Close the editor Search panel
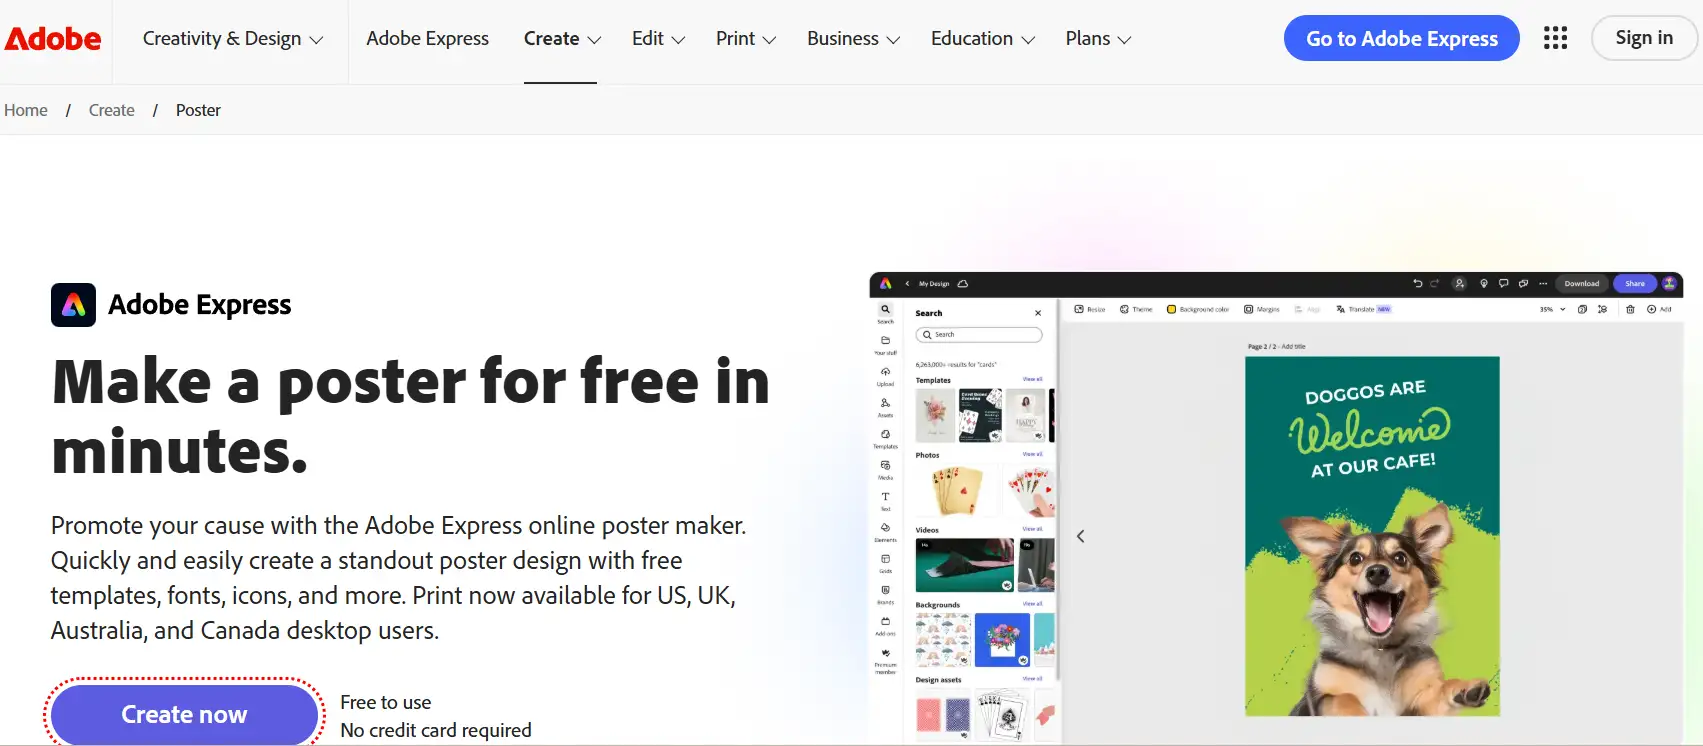The height and width of the screenshot is (746, 1703). tap(1038, 313)
